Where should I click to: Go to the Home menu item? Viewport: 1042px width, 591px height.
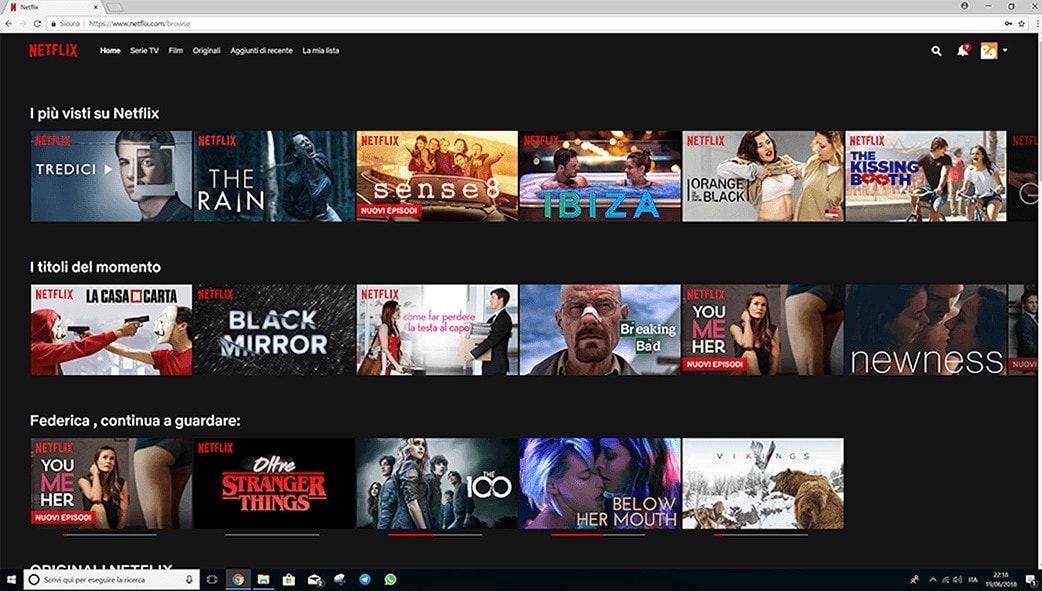click(110, 51)
